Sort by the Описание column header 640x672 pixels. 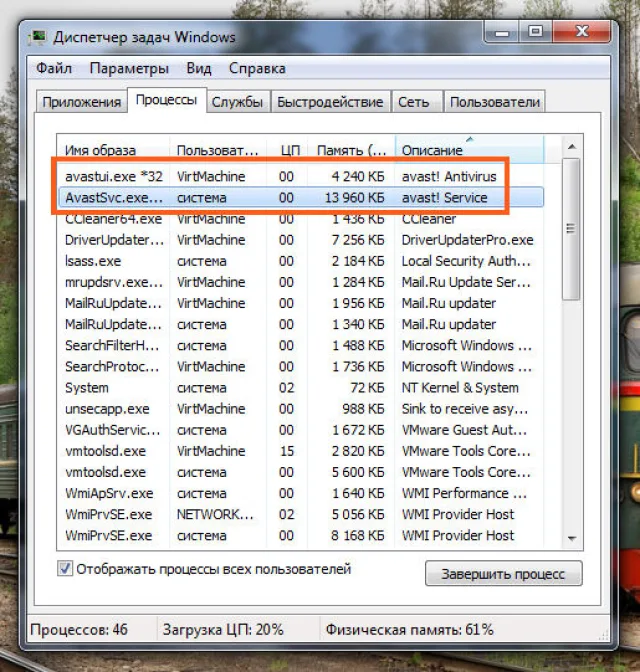469,150
